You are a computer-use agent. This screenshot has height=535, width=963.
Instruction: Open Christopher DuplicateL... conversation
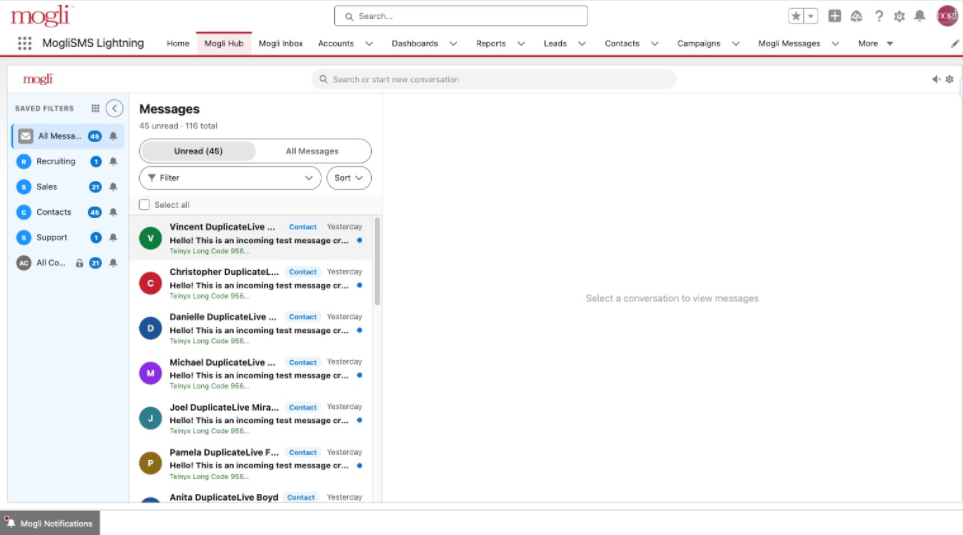tap(252, 283)
